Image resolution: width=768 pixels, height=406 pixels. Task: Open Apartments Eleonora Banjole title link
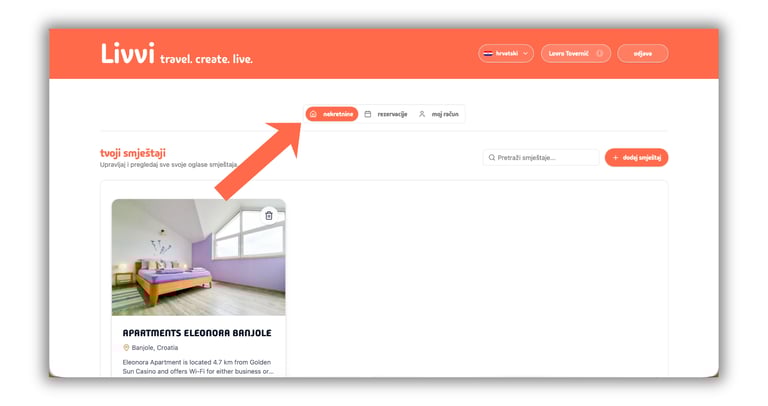tap(197, 333)
